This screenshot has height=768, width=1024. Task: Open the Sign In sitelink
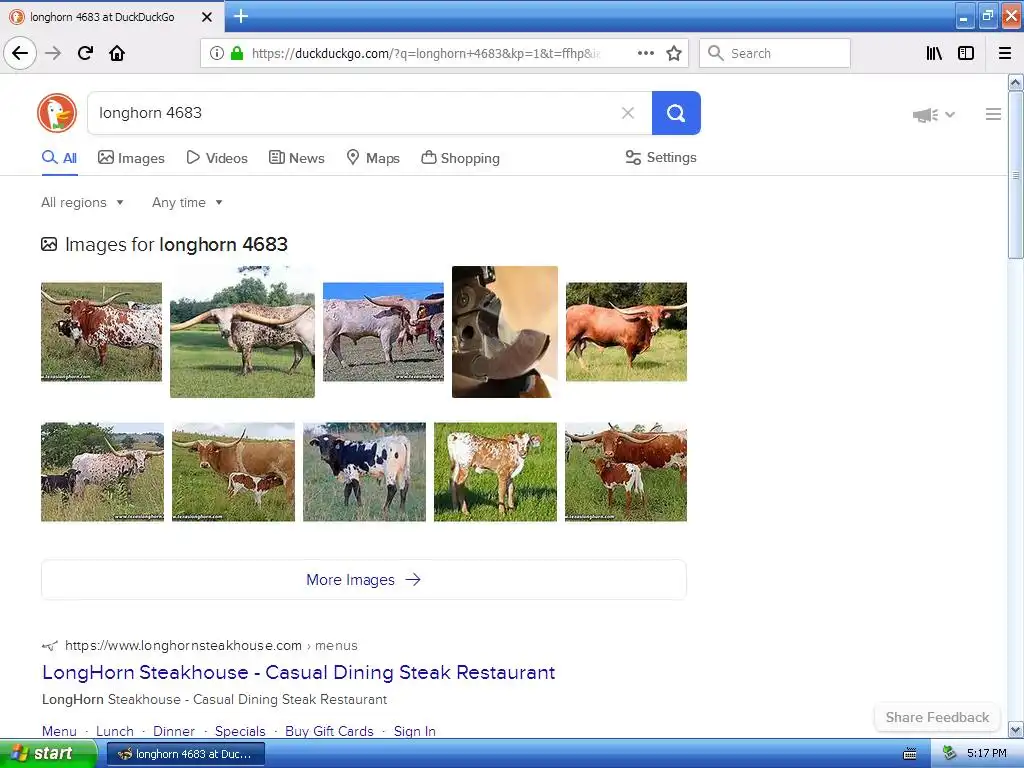415,731
